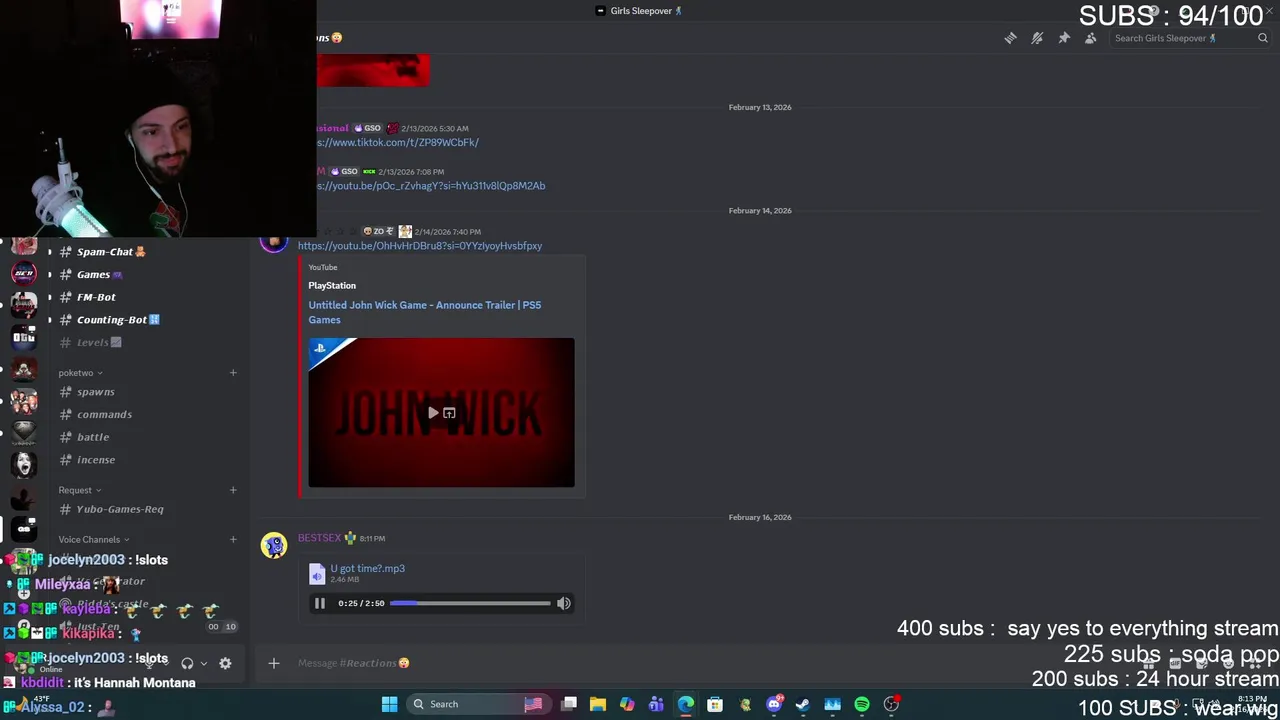Toggle channel notification mute bell icon

point(1037,38)
